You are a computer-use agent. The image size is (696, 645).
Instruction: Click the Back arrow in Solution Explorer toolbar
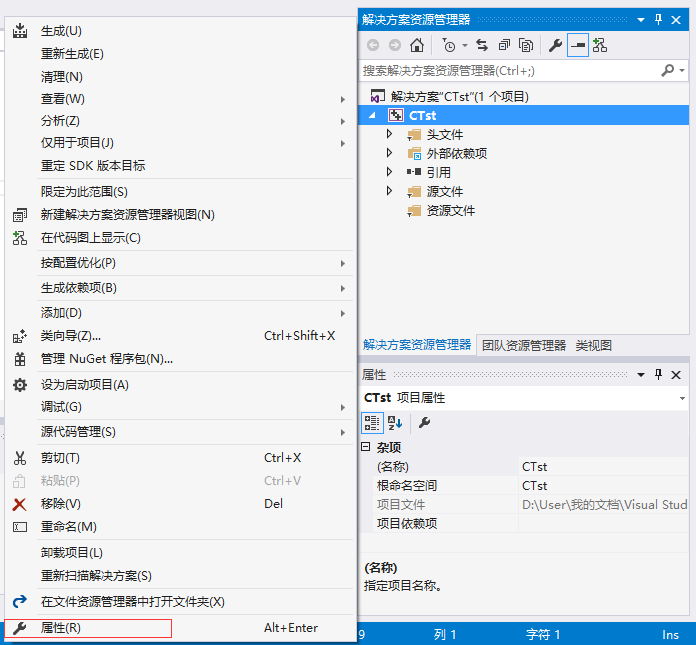pyautogui.click(x=373, y=45)
